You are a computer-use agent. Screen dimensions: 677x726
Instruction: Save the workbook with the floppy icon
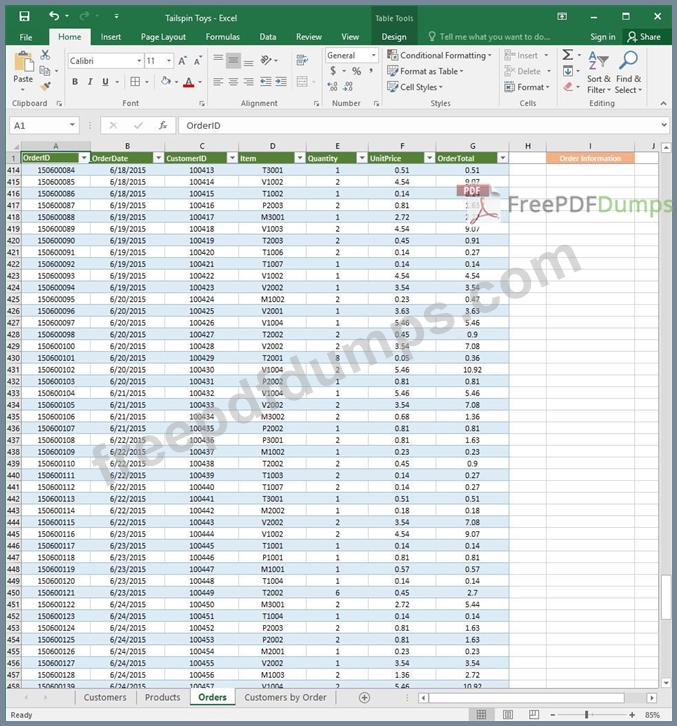coord(24,17)
